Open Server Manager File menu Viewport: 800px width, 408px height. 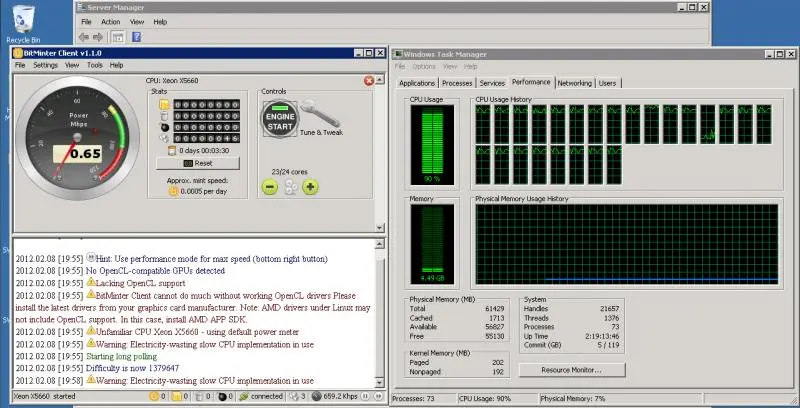point(86,22)
